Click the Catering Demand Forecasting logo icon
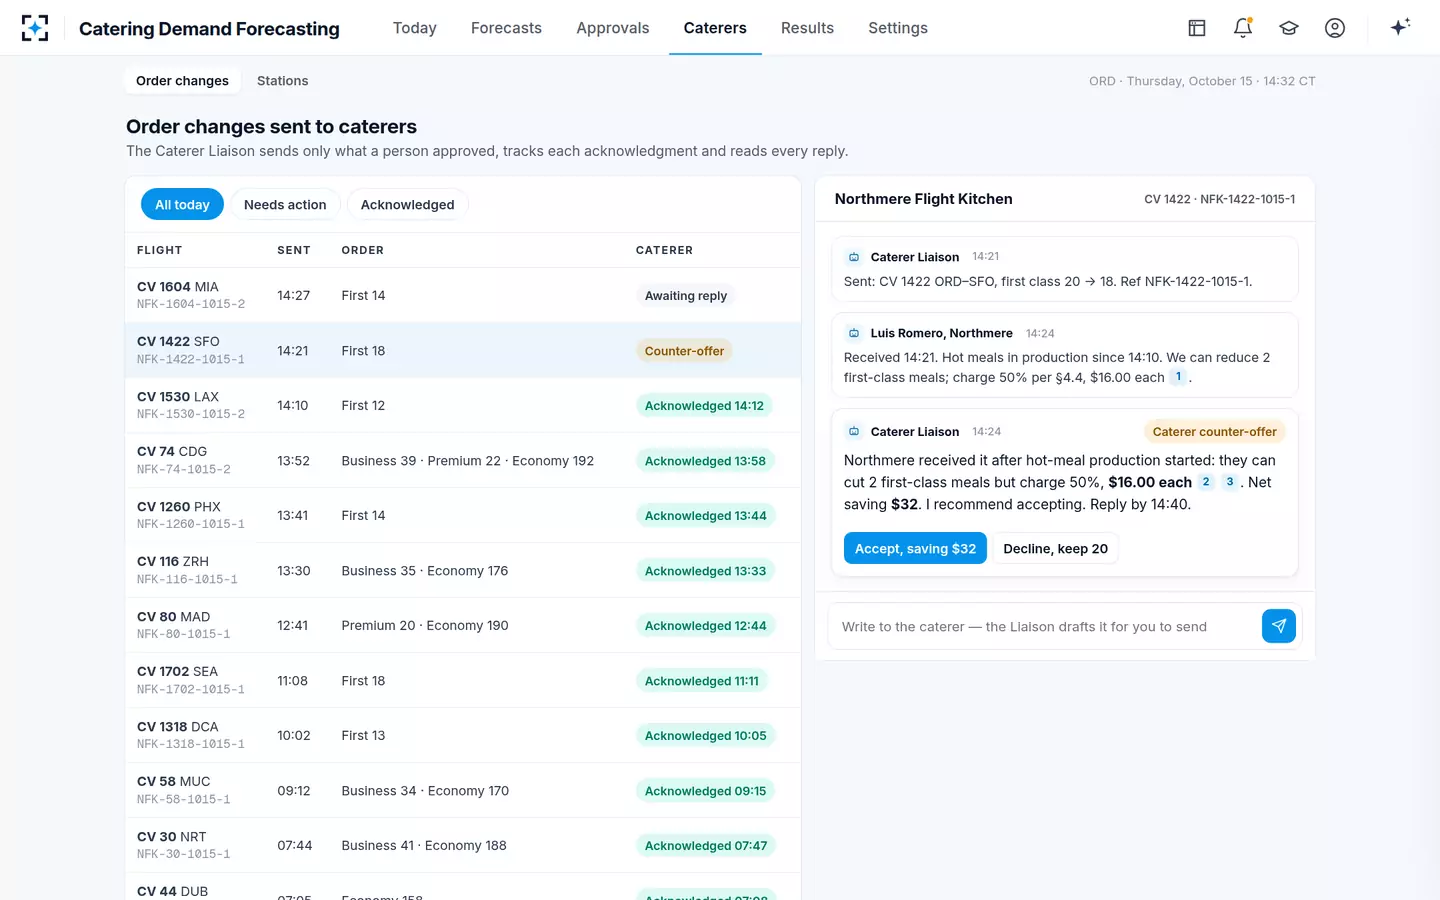 pos(35,28)
